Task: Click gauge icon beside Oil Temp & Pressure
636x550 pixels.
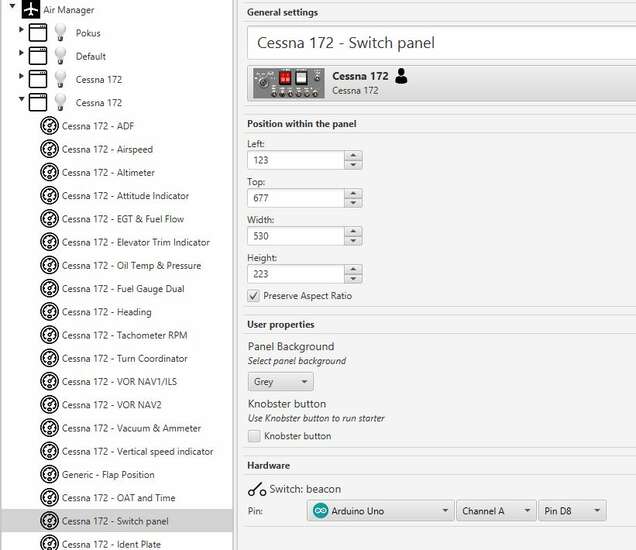Action: [x=49, y=265]
